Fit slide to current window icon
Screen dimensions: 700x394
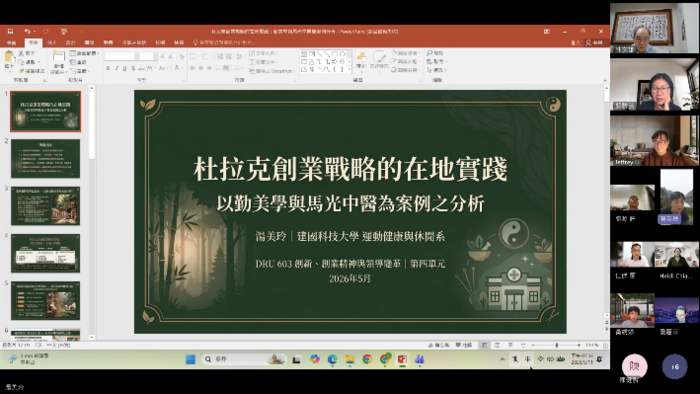[x=605, y=345]
